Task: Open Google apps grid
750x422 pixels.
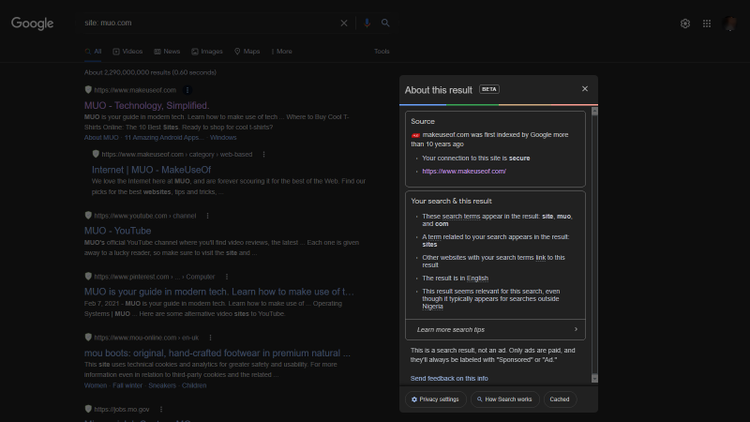Action: click(706, 23)
